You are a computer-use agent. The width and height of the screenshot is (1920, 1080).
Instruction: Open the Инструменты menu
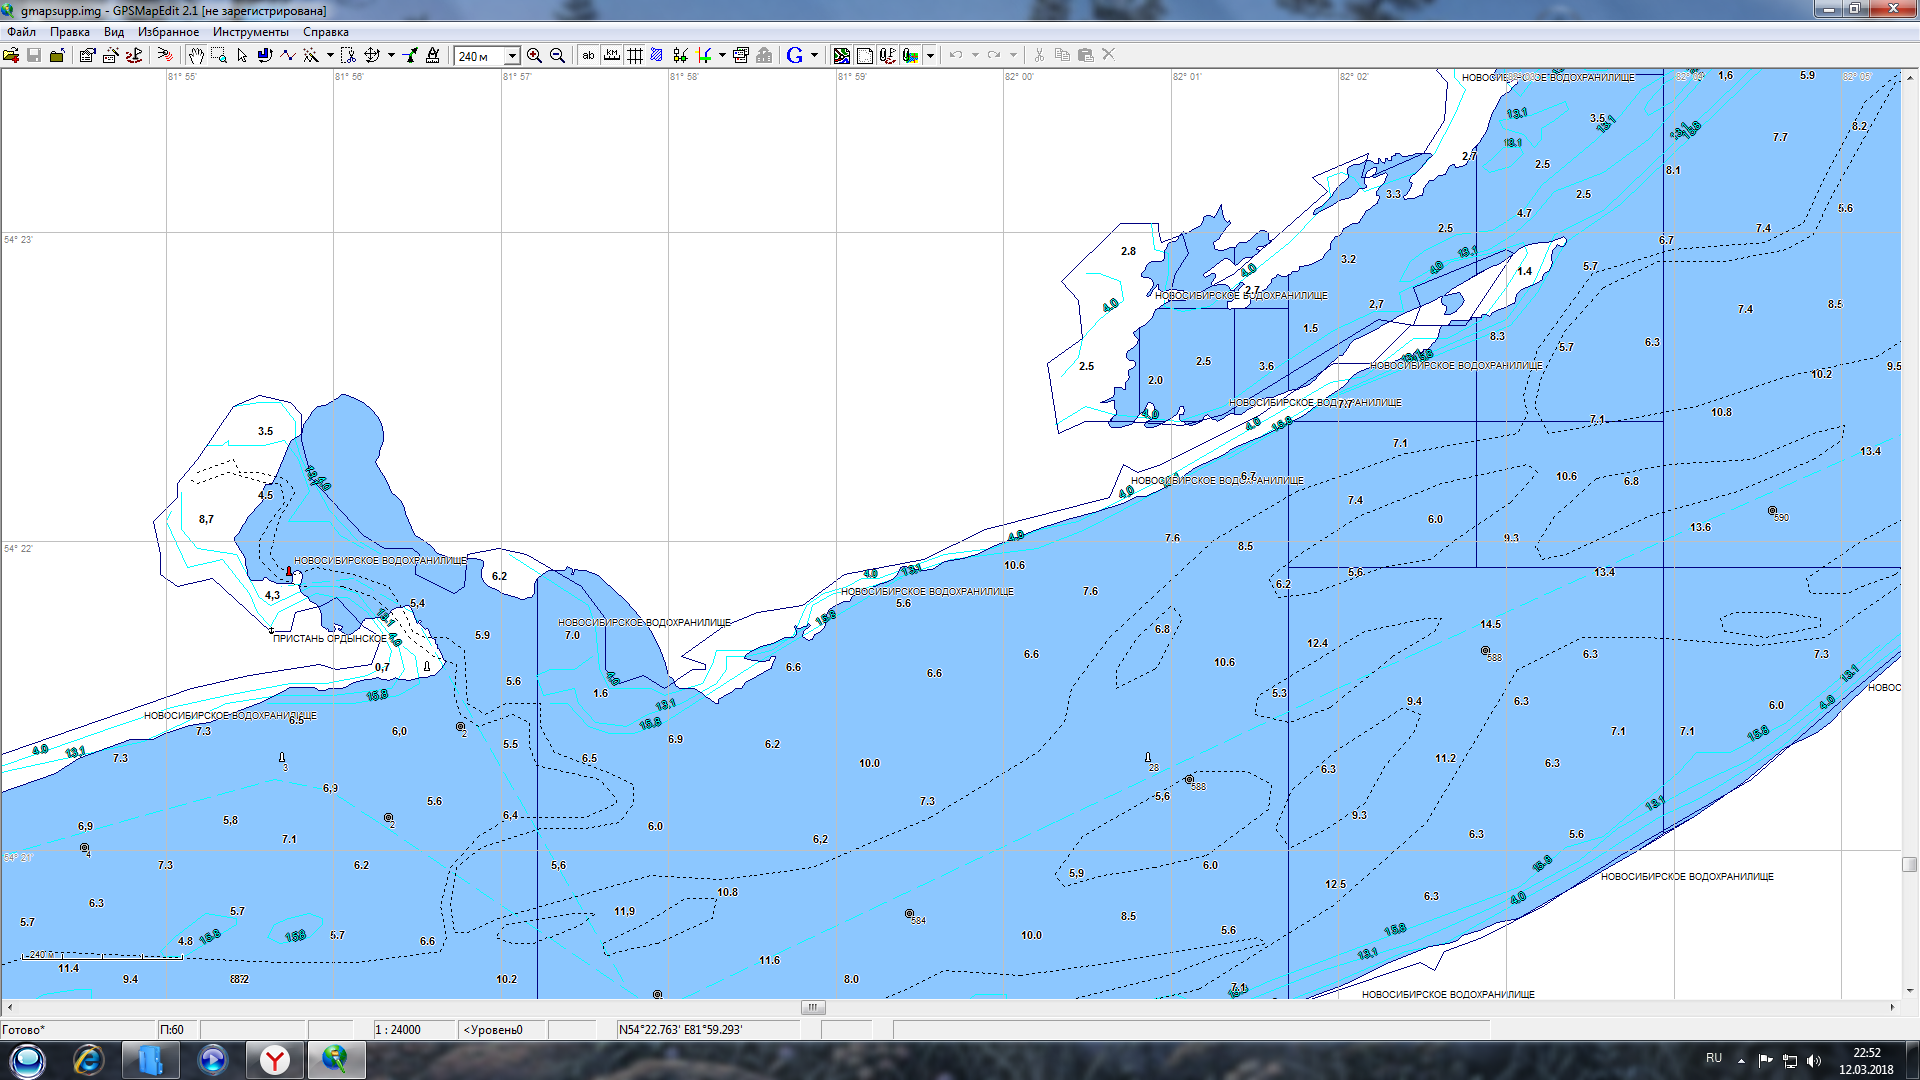pos(250,32)
